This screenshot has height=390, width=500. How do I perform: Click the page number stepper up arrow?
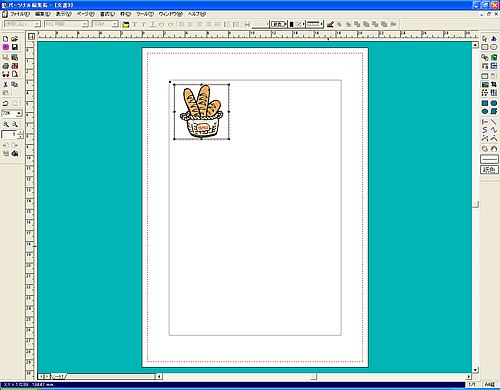21,133
